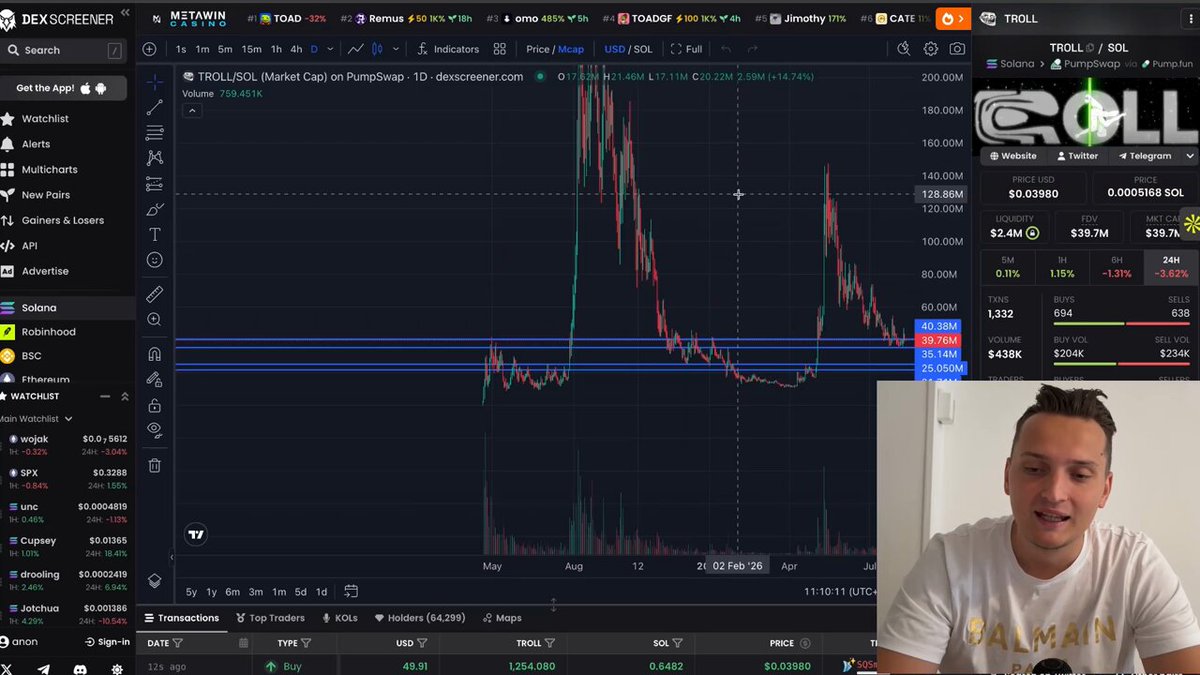Select the Text annotation tool

click(154, 234)
